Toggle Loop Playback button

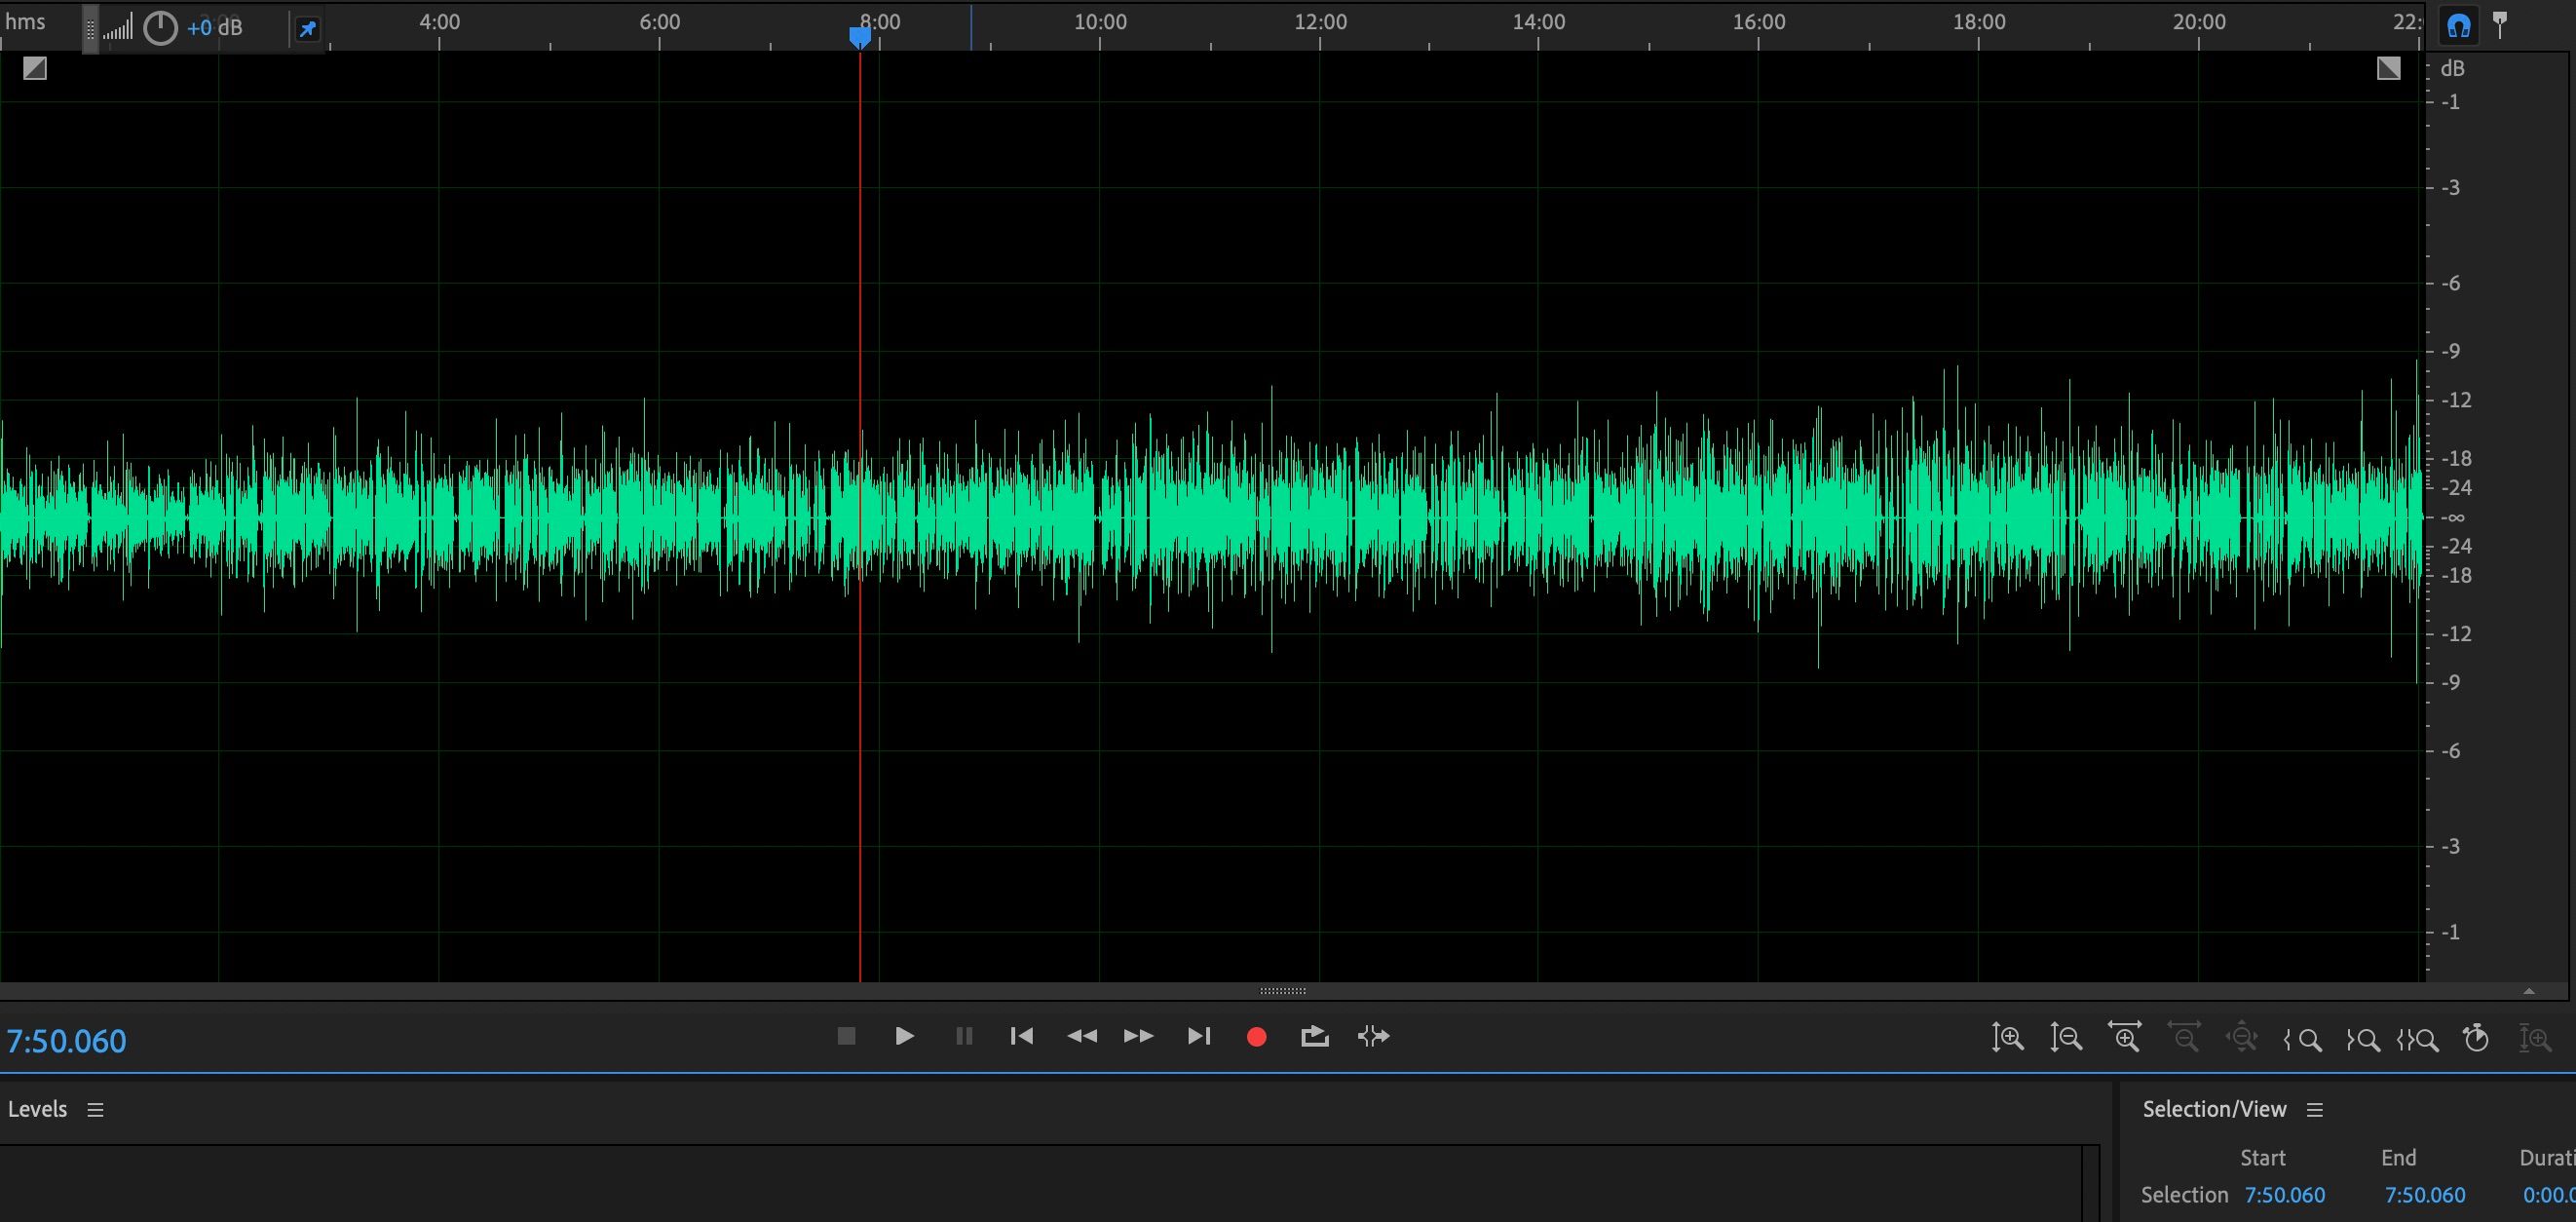point(1315,1036)
